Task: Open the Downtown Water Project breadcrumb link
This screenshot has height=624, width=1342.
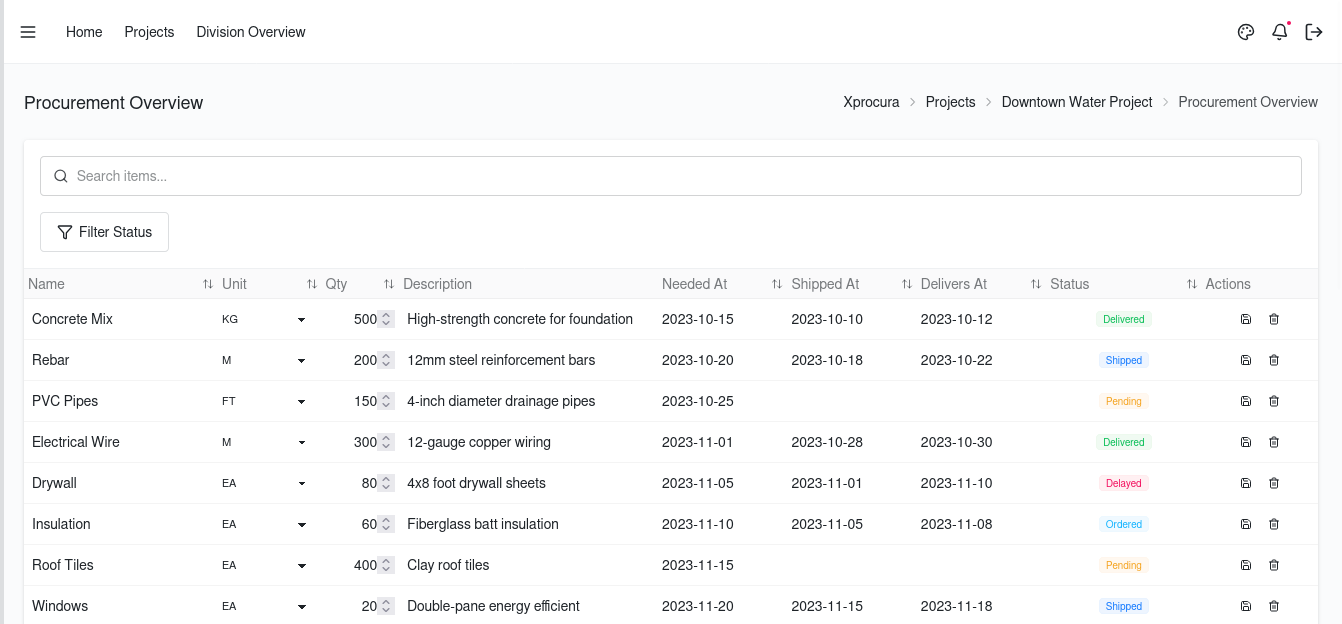Action: [x=1077, y=102]
